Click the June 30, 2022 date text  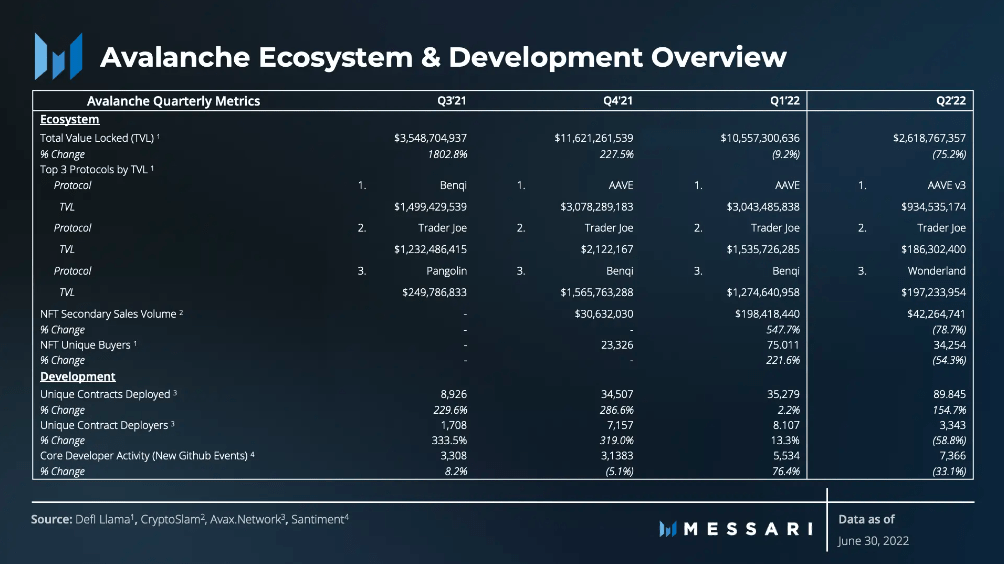click(873, 540)
